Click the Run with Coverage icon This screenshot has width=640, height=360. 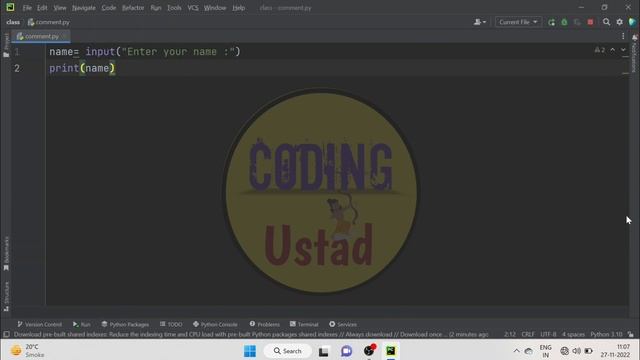577,22
